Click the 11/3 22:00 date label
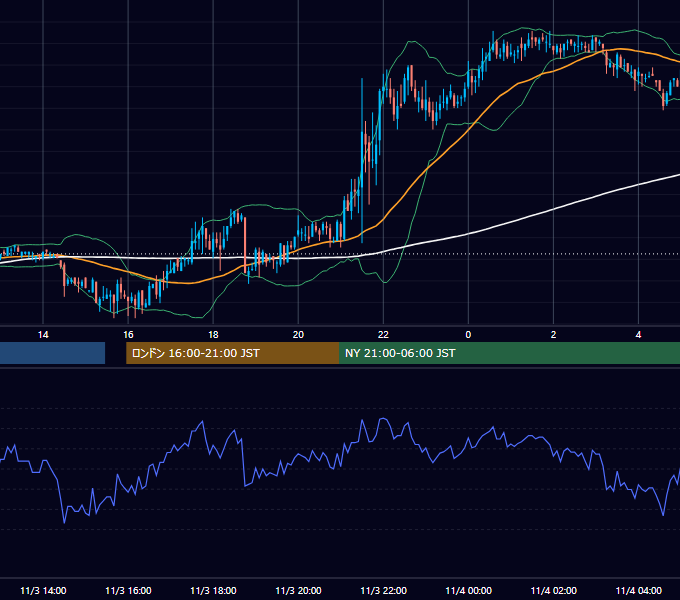 coord(383,590)
